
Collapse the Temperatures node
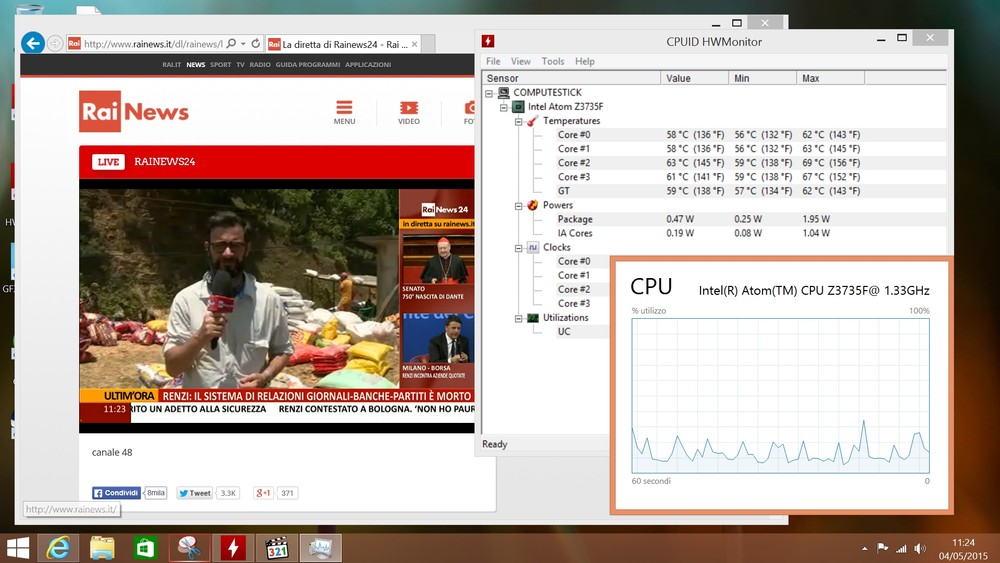518,121
